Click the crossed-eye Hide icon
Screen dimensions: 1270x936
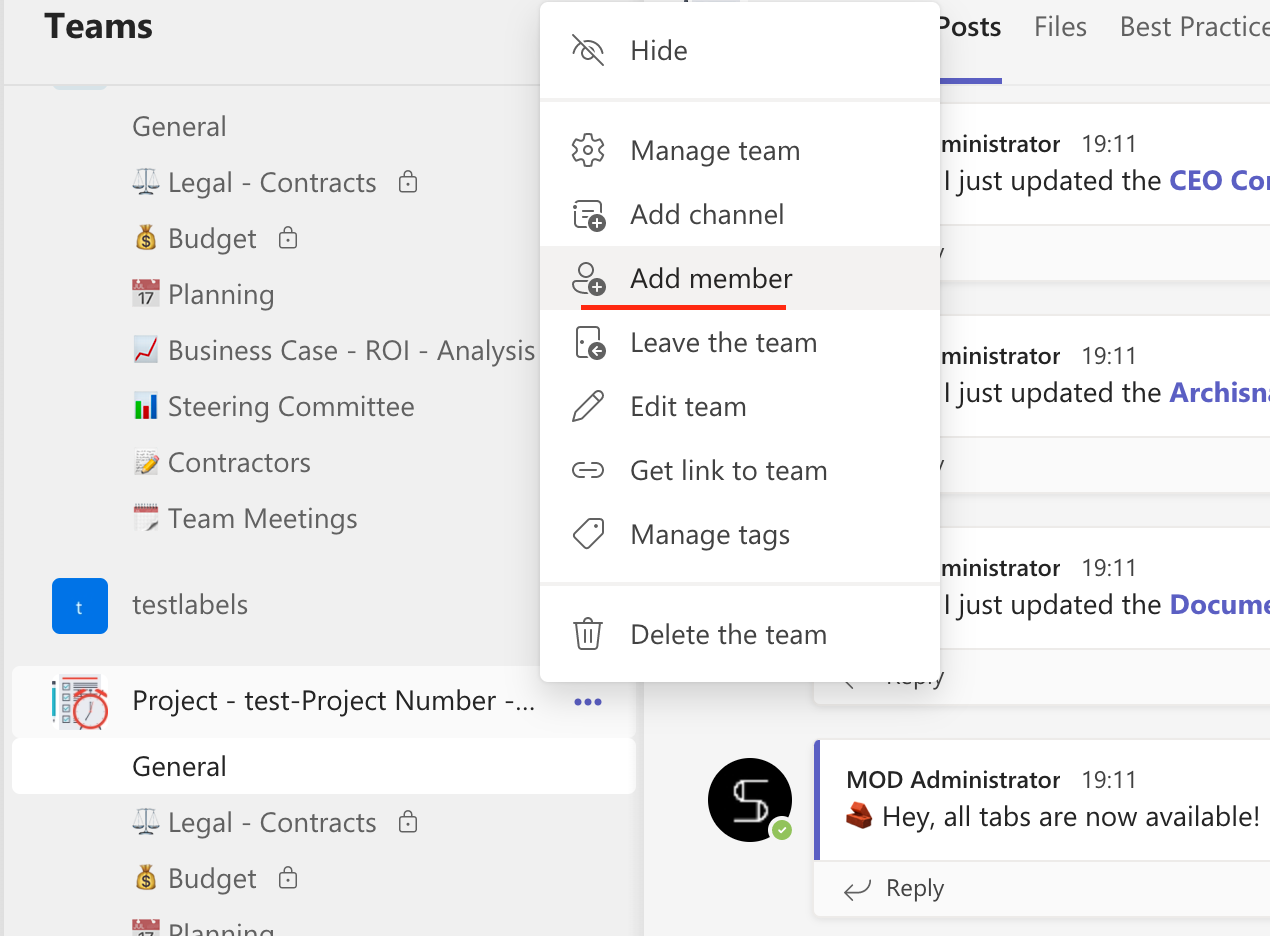(x=588, y=51)
